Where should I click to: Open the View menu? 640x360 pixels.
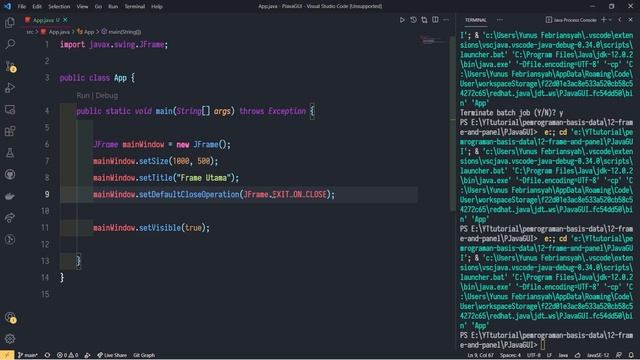click(x=82, y=7)
